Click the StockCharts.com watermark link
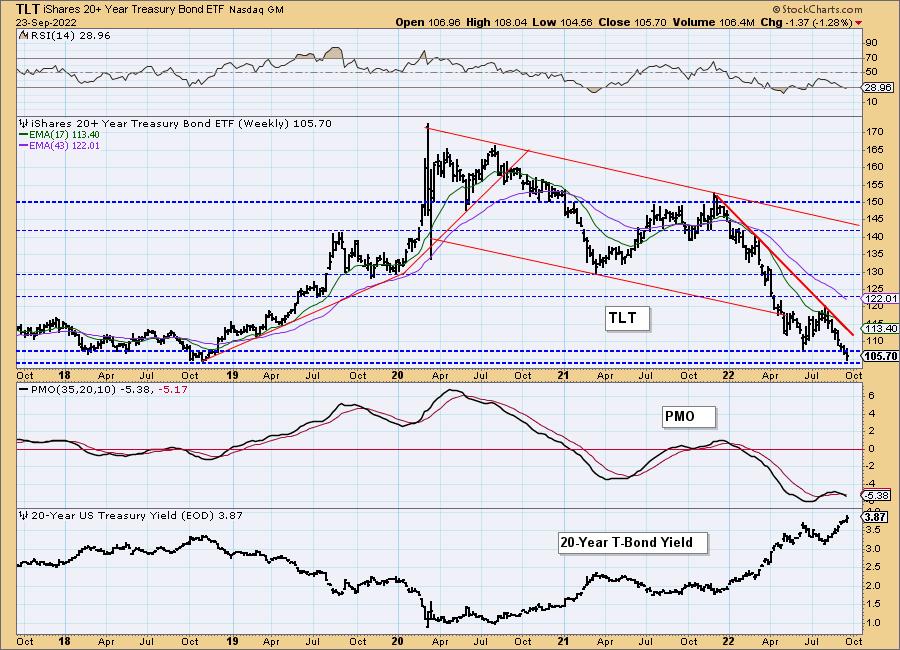This screenshot has height=650, width=900. (x=817, y=9)
